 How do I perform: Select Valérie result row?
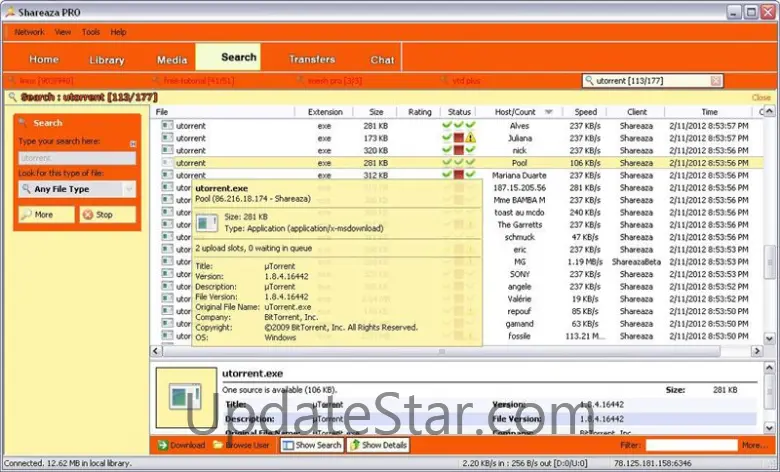[519, 299]
